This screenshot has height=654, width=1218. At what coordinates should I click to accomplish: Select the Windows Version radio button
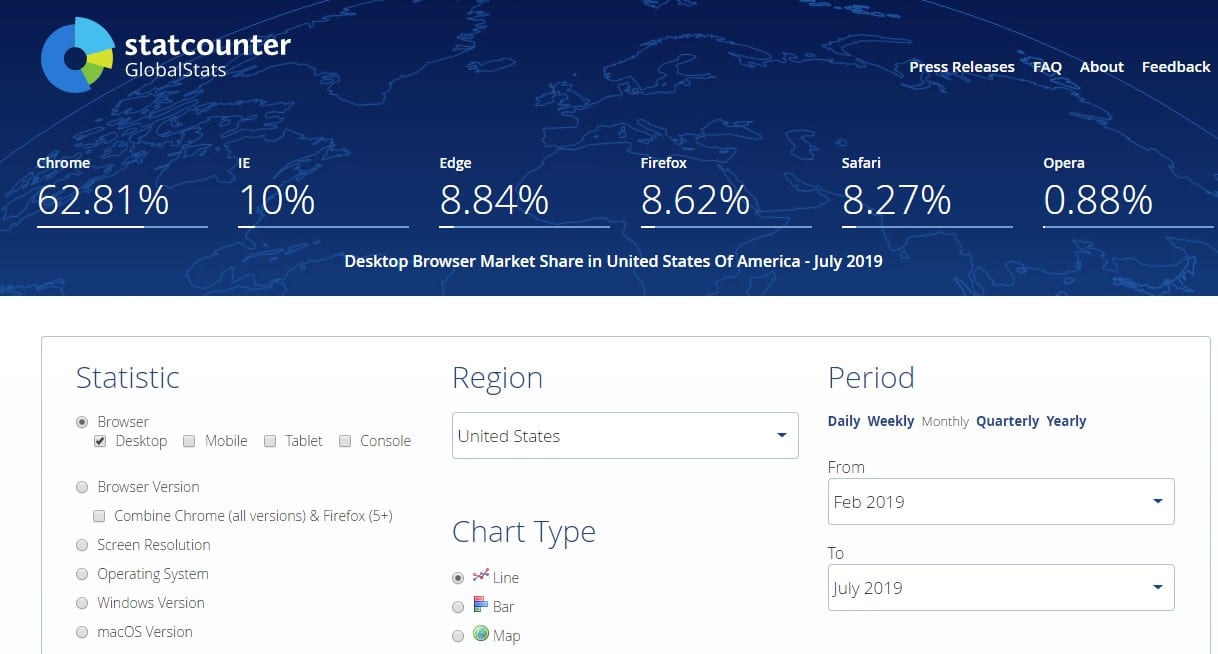82,603
